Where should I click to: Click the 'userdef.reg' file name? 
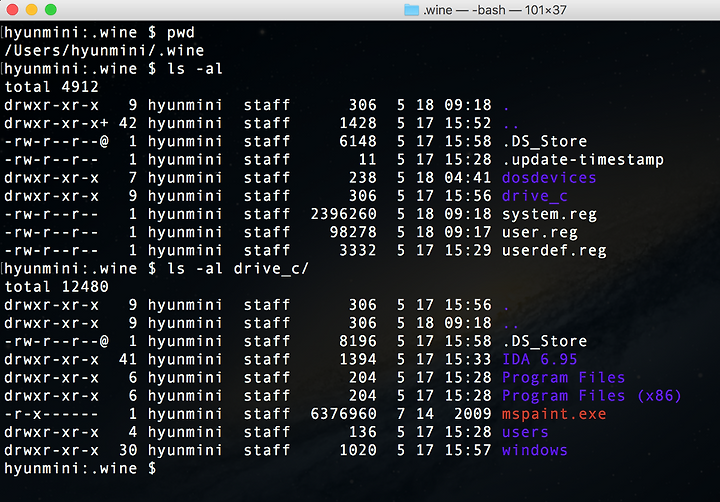[x=554, y=251]
